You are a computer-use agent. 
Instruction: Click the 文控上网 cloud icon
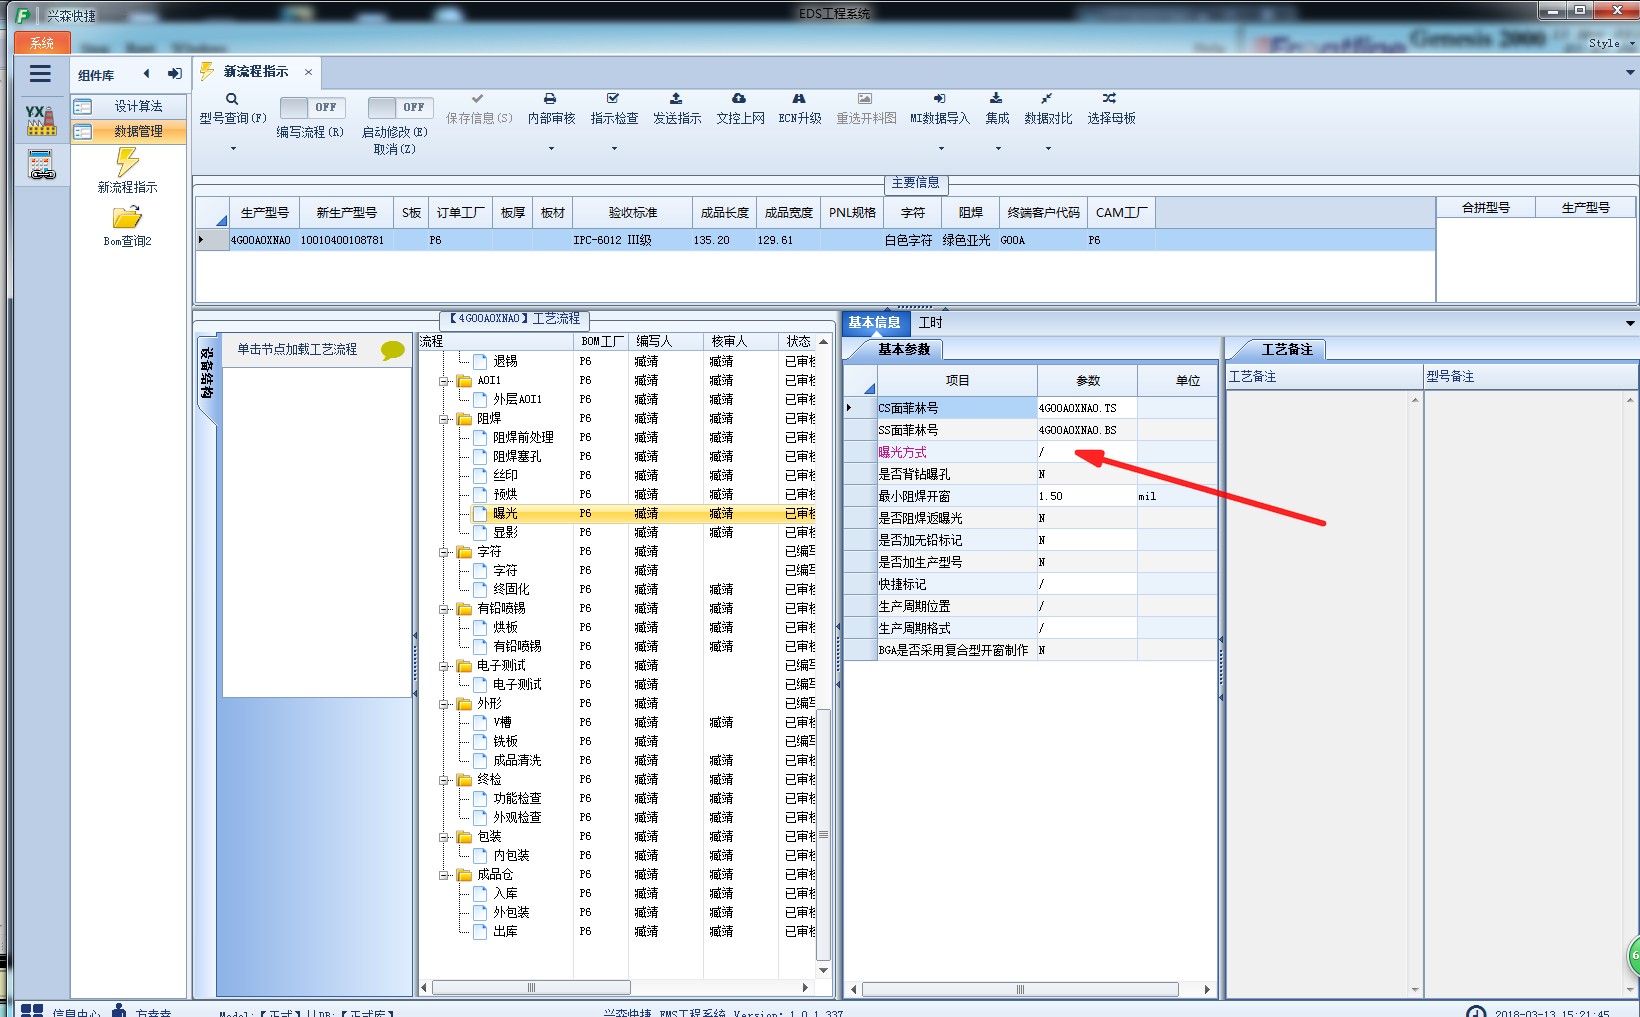(x=739, y=99)
